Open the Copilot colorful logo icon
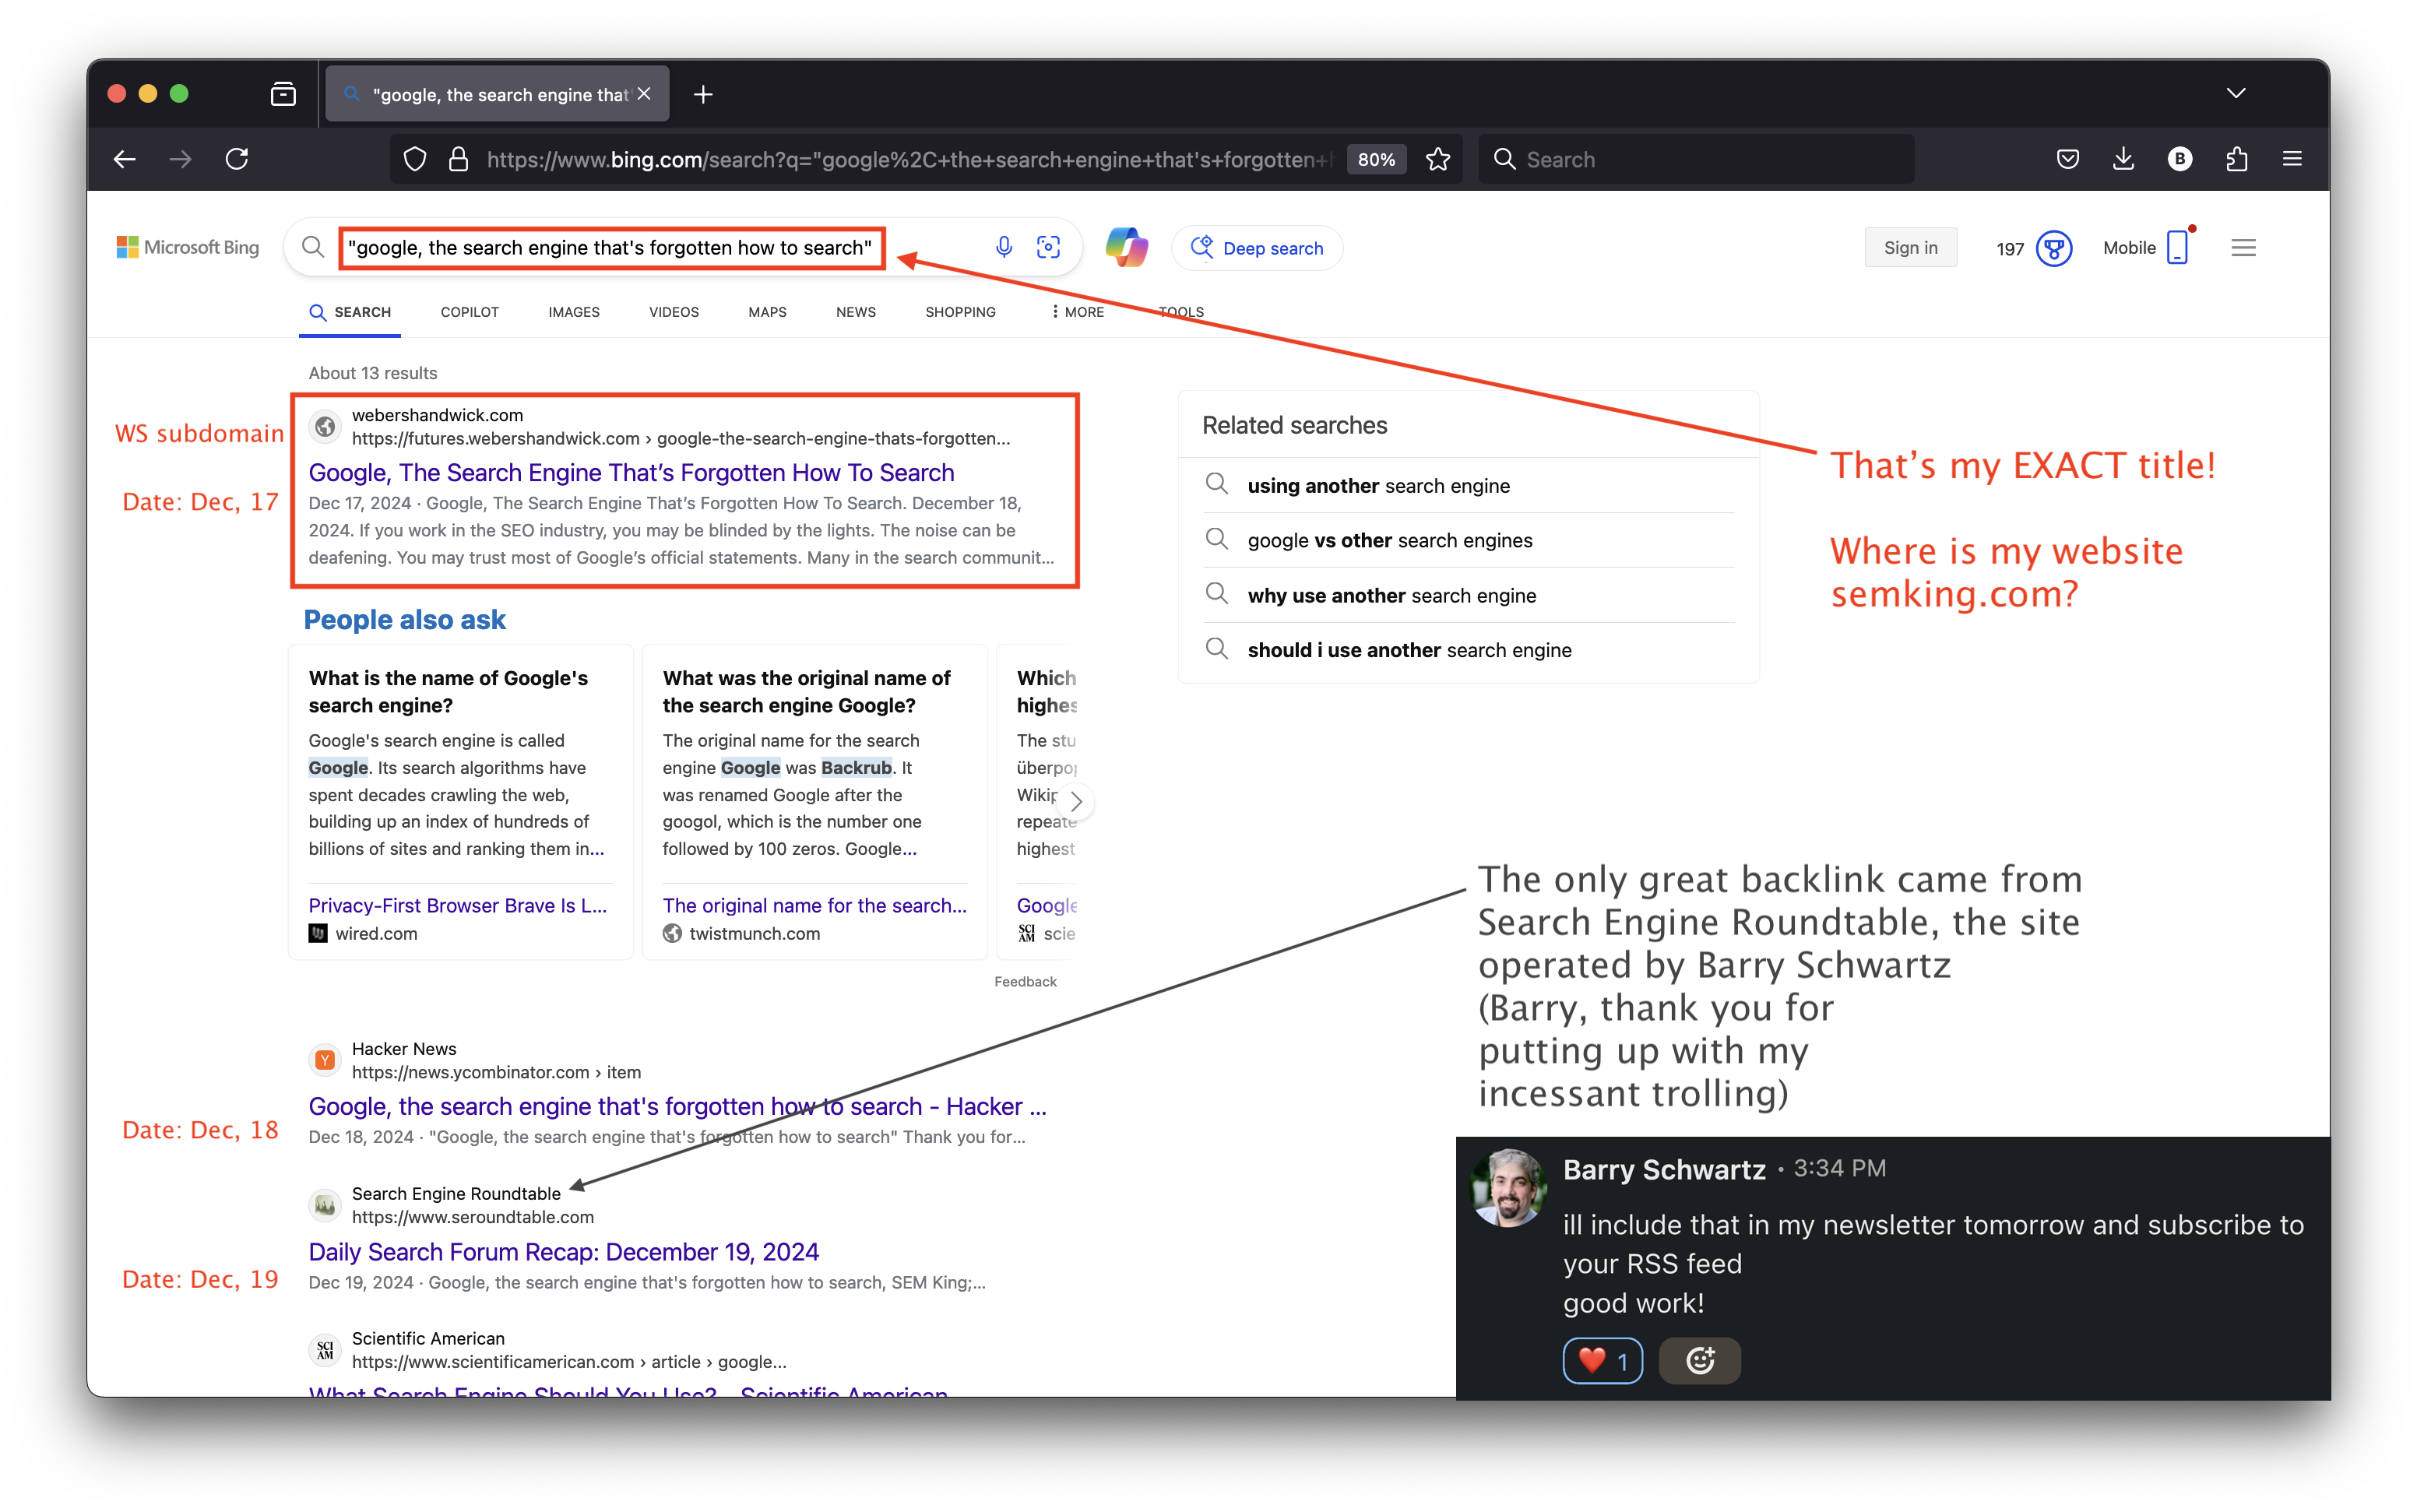The height and width of the screenshot is (1512, 2417). 1126,247
